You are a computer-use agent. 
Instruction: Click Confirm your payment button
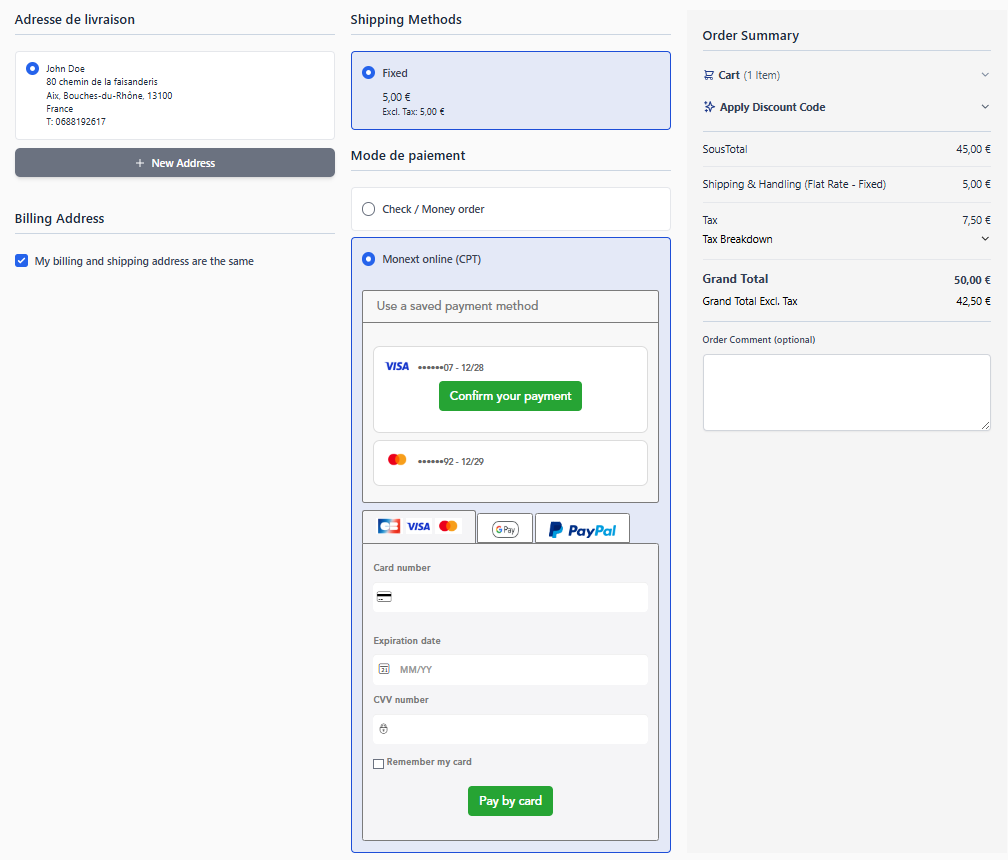(x=510, y=396)
